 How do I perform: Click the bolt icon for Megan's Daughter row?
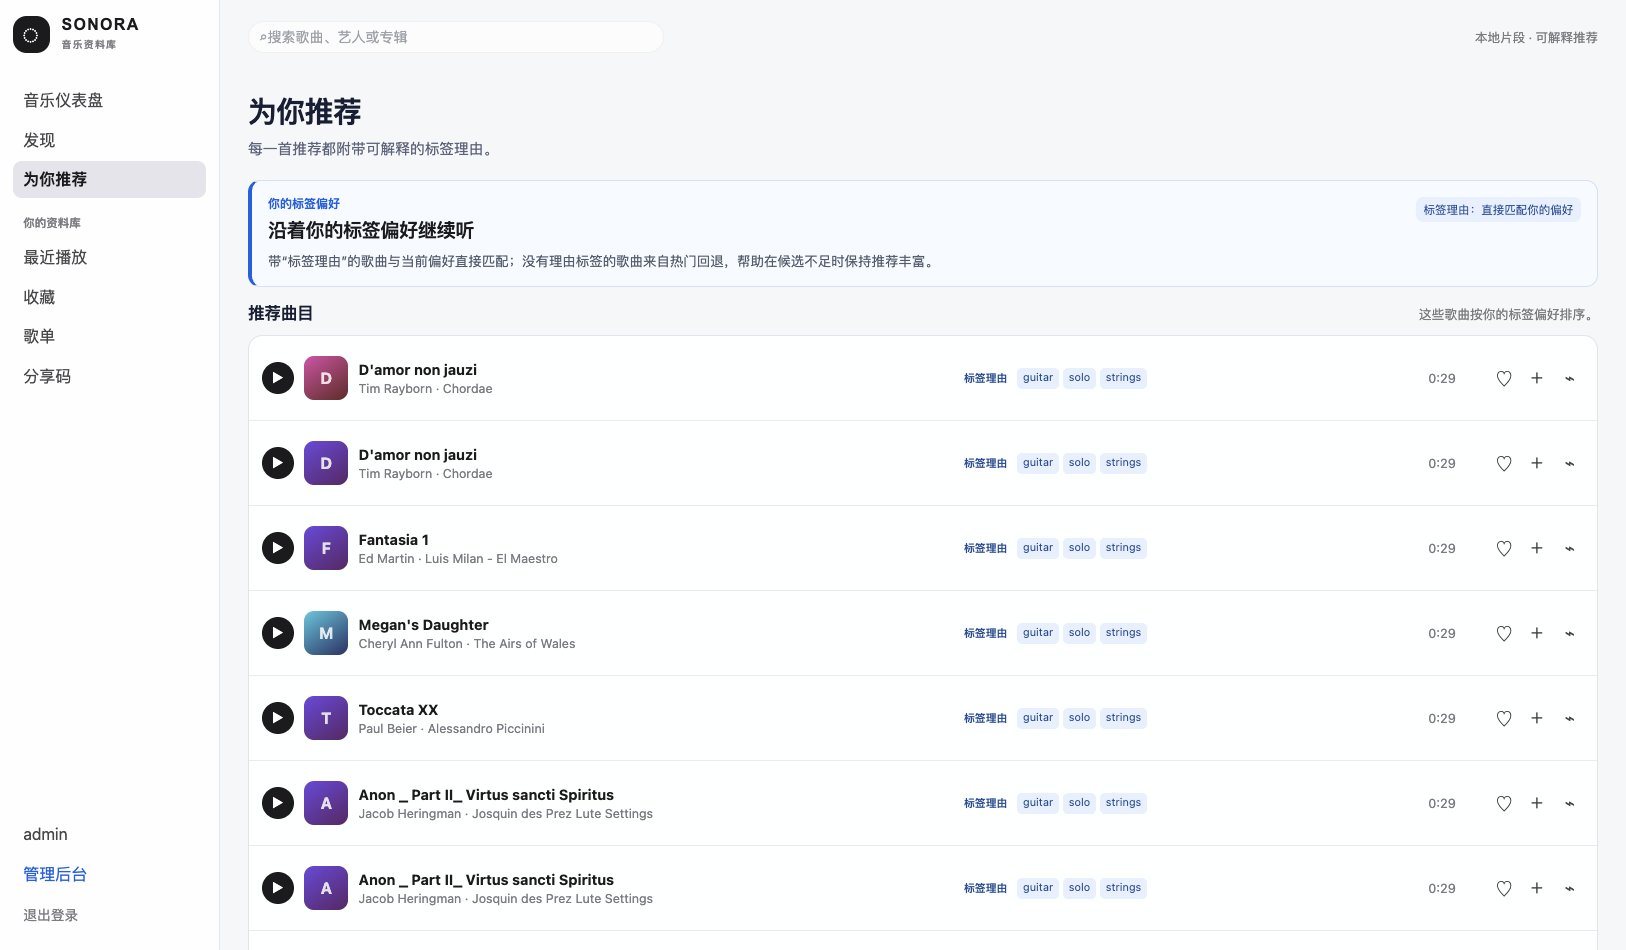[1570, 633]
